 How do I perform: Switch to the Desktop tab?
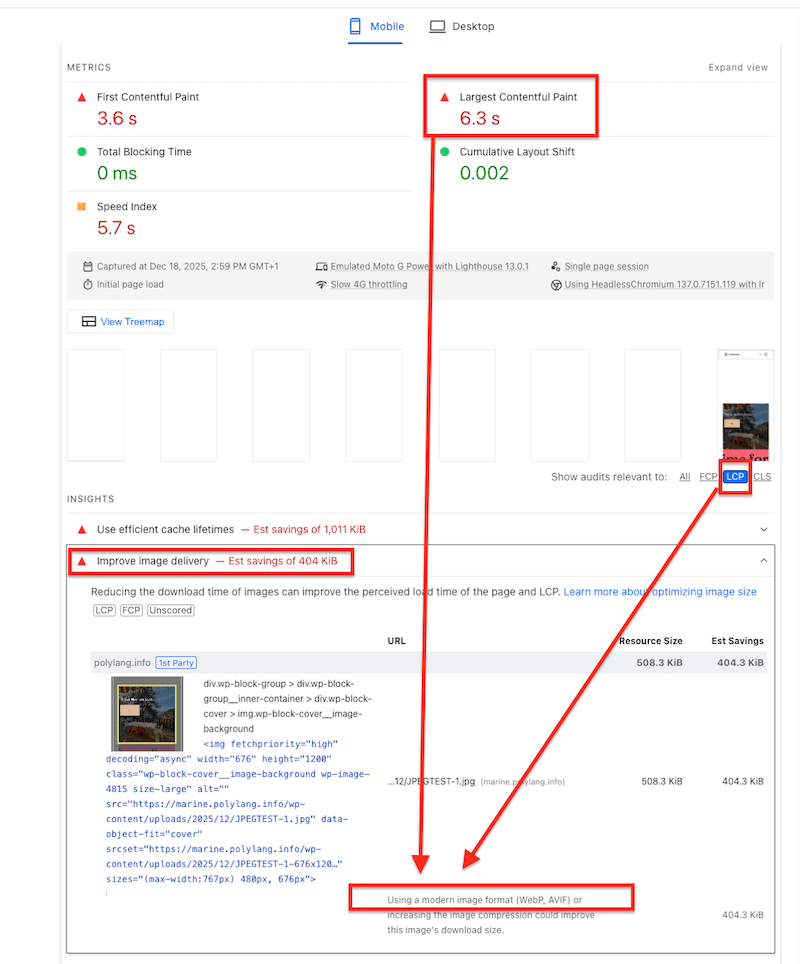pyautogui.click(x=462, y=27)
